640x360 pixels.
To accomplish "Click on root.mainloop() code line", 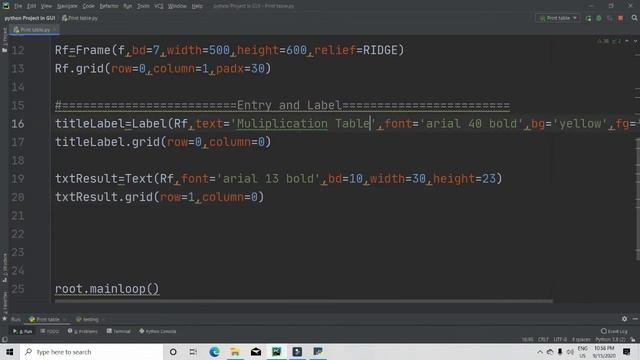I will click(x=107, y=289).
